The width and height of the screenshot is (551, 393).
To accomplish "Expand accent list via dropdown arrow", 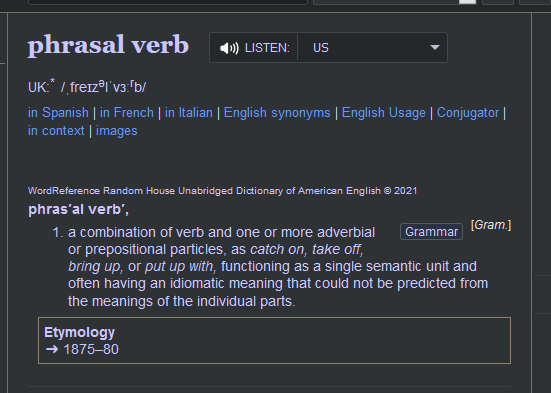I will pos(435,47).
